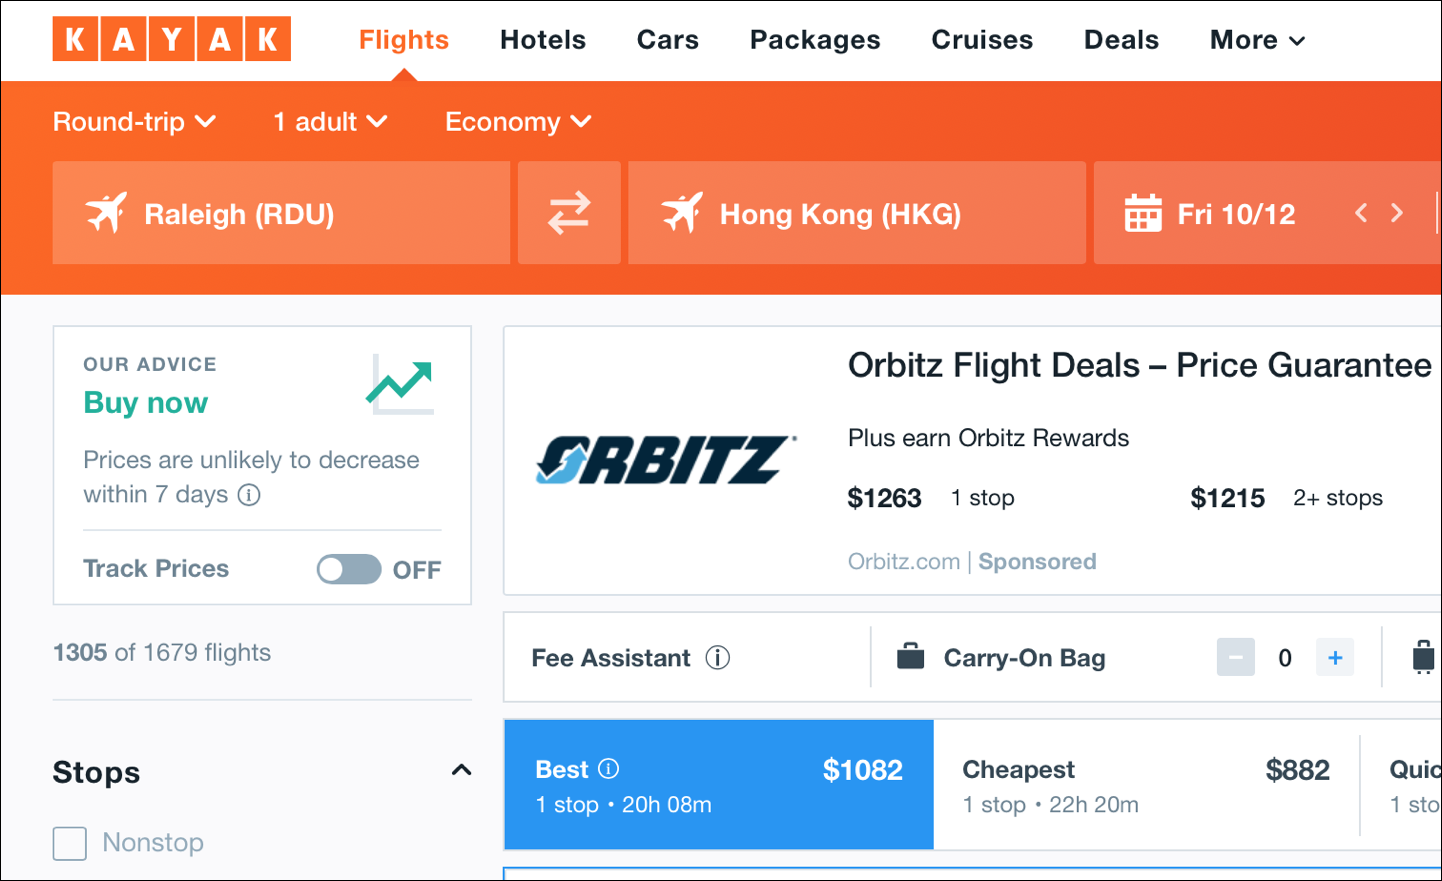This screenshot has height=881, width=1442.
Task: Select the Cheapest $882 sort option
Action: pos(1146,786)
